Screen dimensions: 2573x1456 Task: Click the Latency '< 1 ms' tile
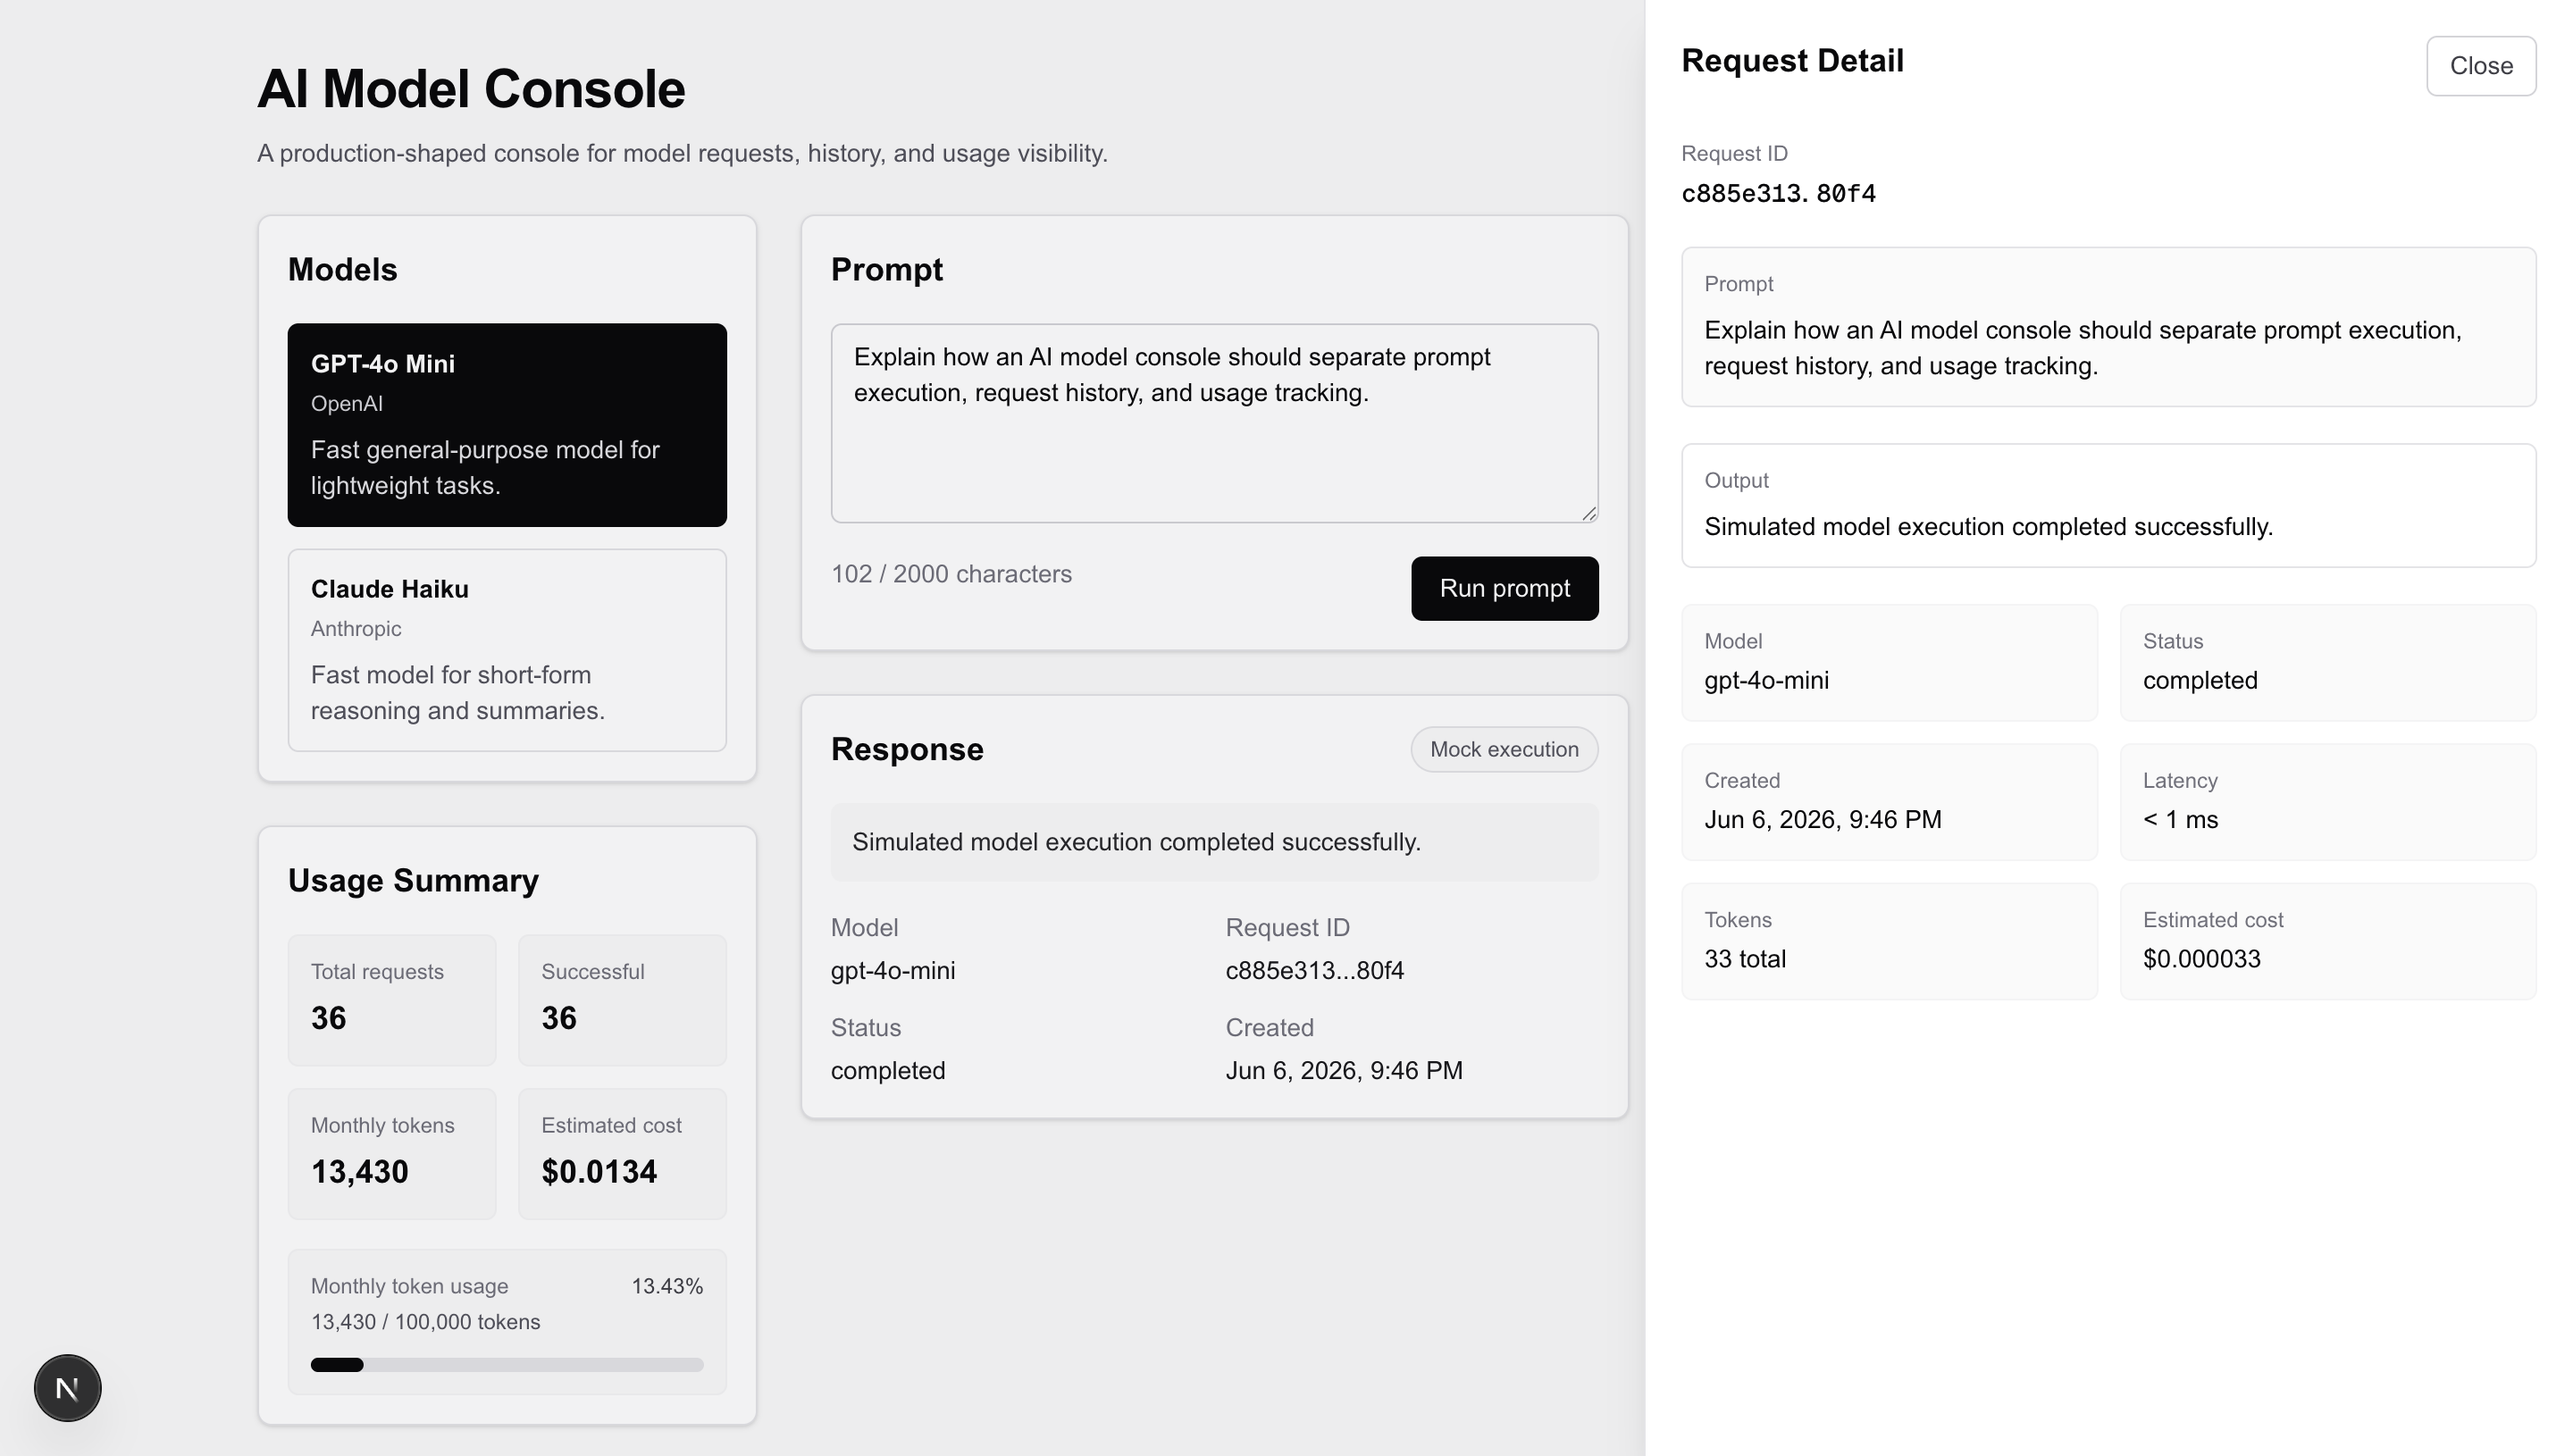(x=2328, y=802)
